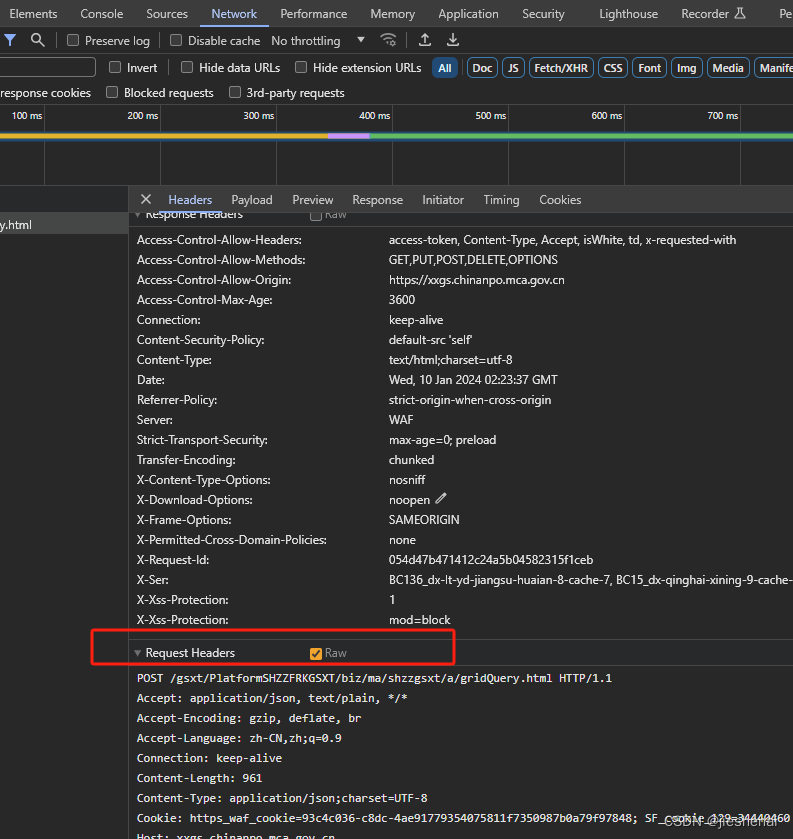The height and width of the screenshot is (839, 793).
Task: Open the Response detail tab
Action: (x=377, y=200)
